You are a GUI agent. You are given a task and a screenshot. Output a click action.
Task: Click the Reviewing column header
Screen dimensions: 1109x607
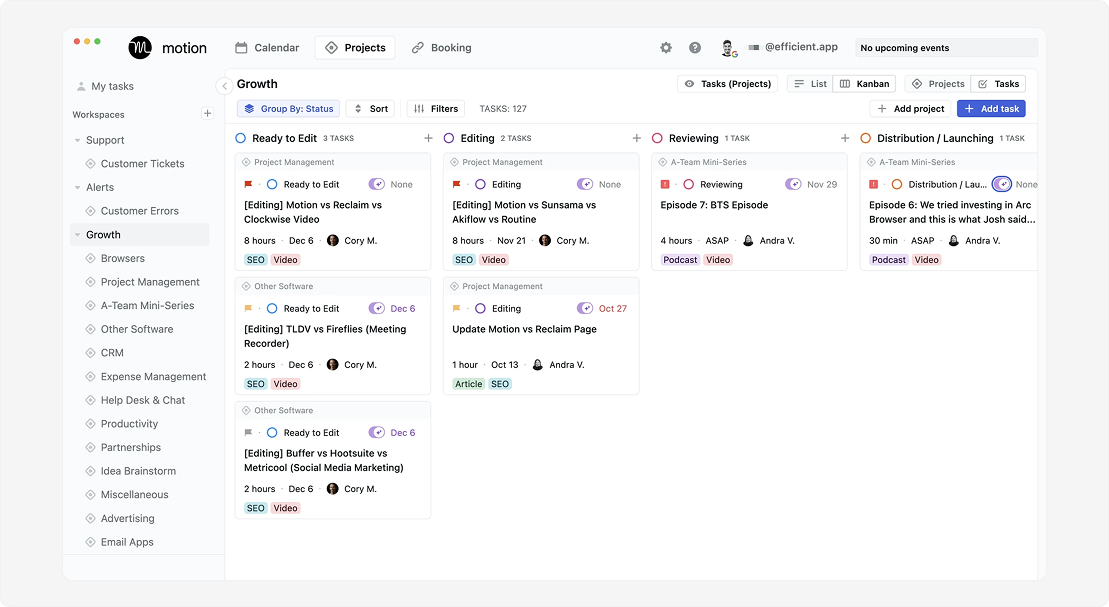coord(693,138)
